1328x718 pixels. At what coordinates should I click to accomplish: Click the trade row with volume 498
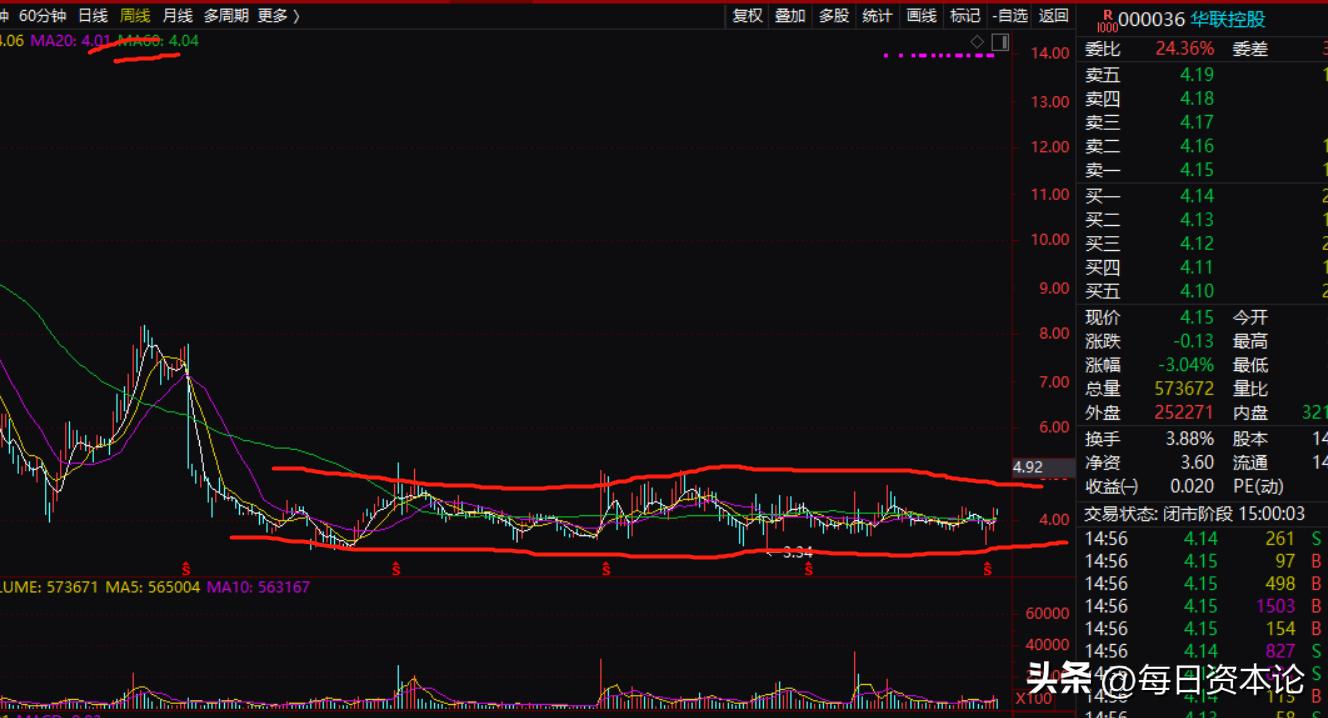point(1203,583)
